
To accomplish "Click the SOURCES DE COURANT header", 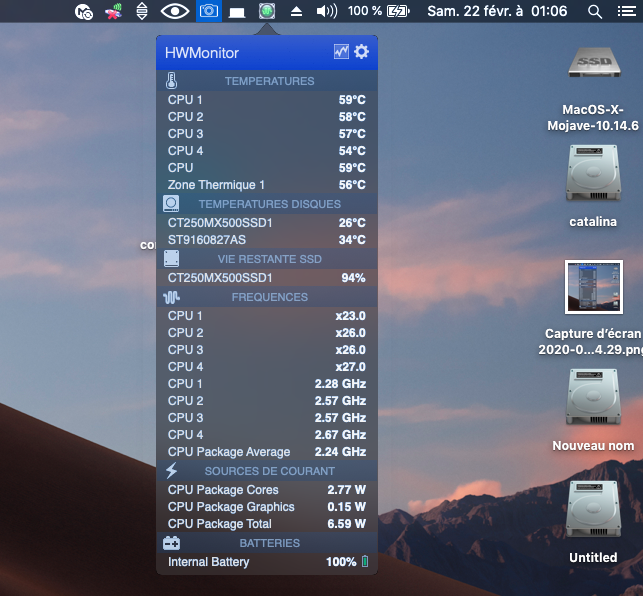I will point(267,471).
